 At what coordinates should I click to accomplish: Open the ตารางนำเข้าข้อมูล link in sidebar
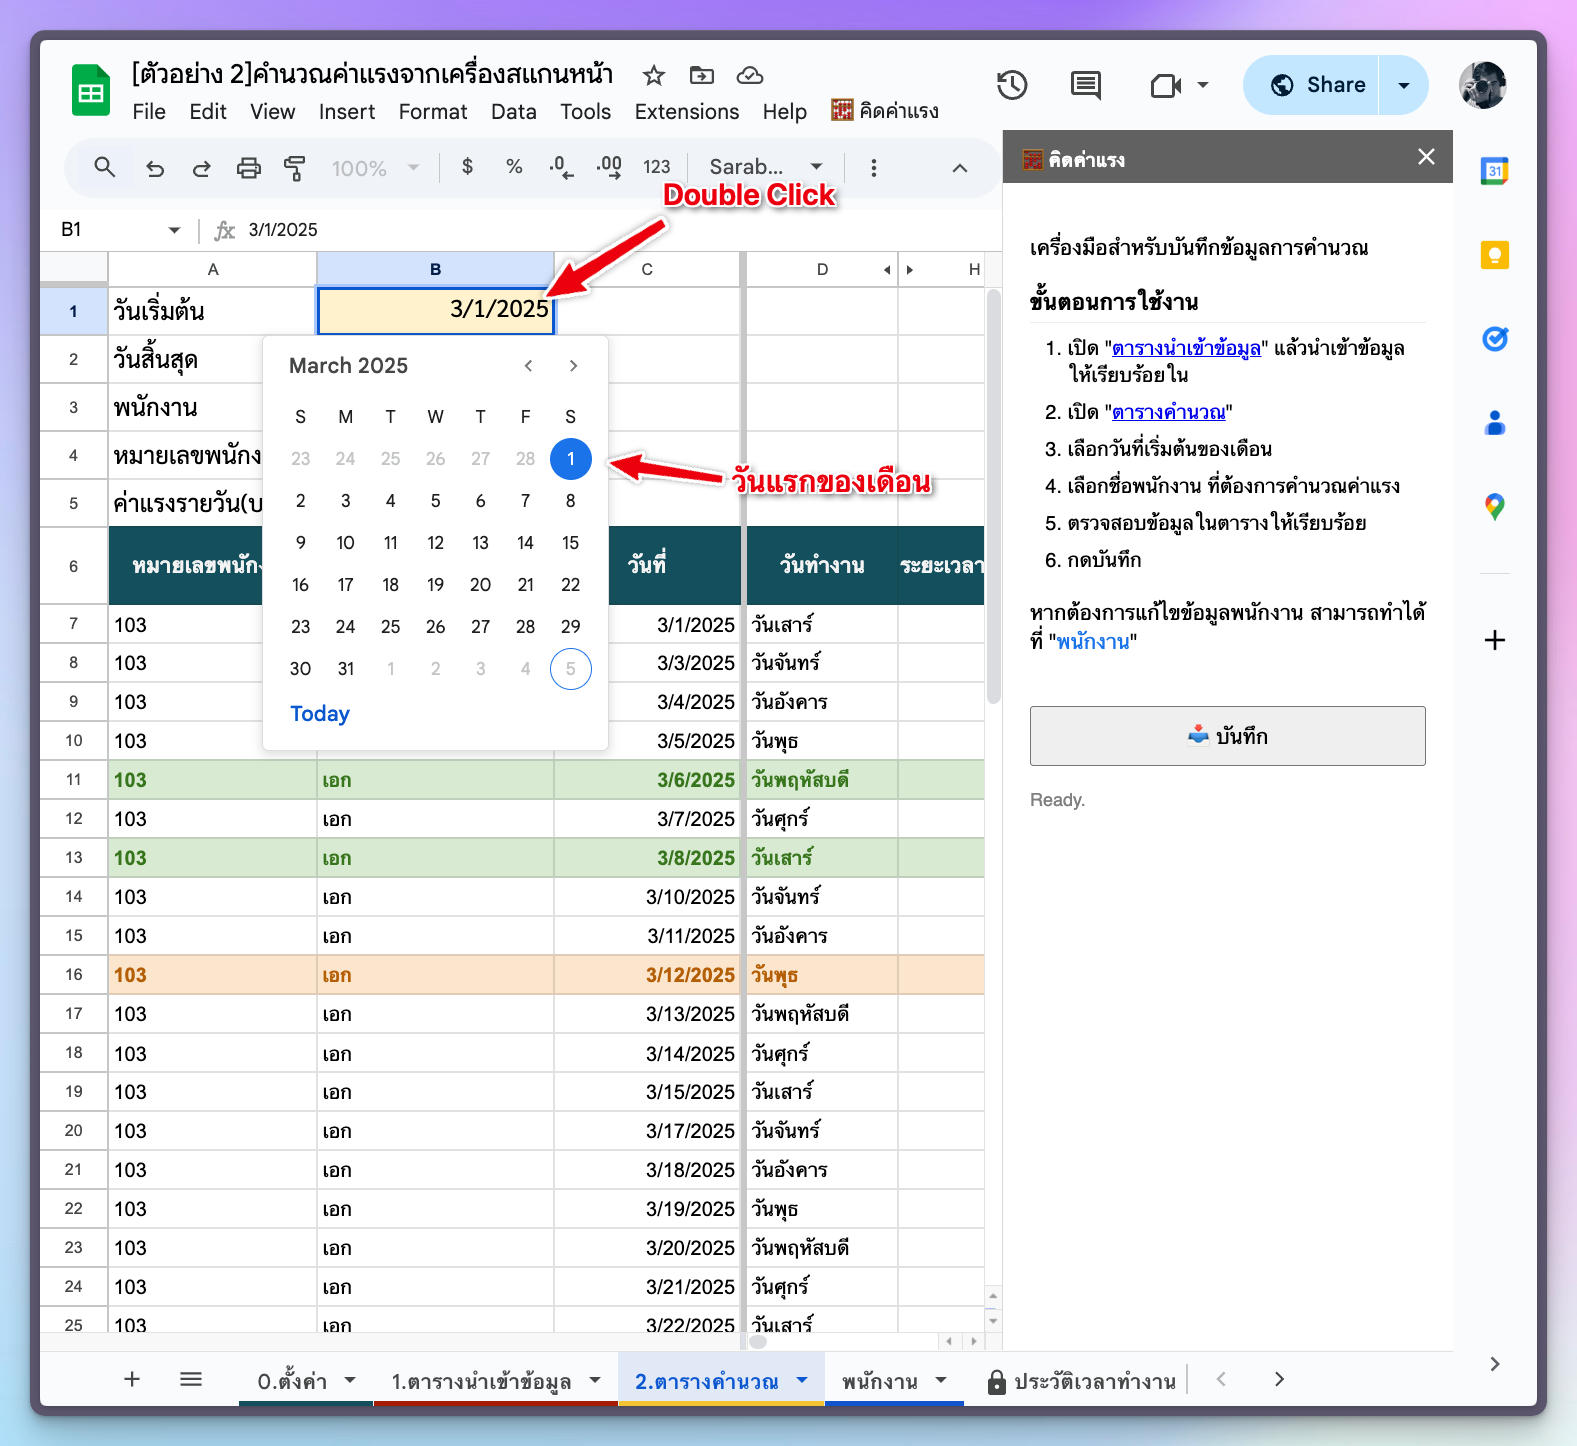coord(1186,348)
